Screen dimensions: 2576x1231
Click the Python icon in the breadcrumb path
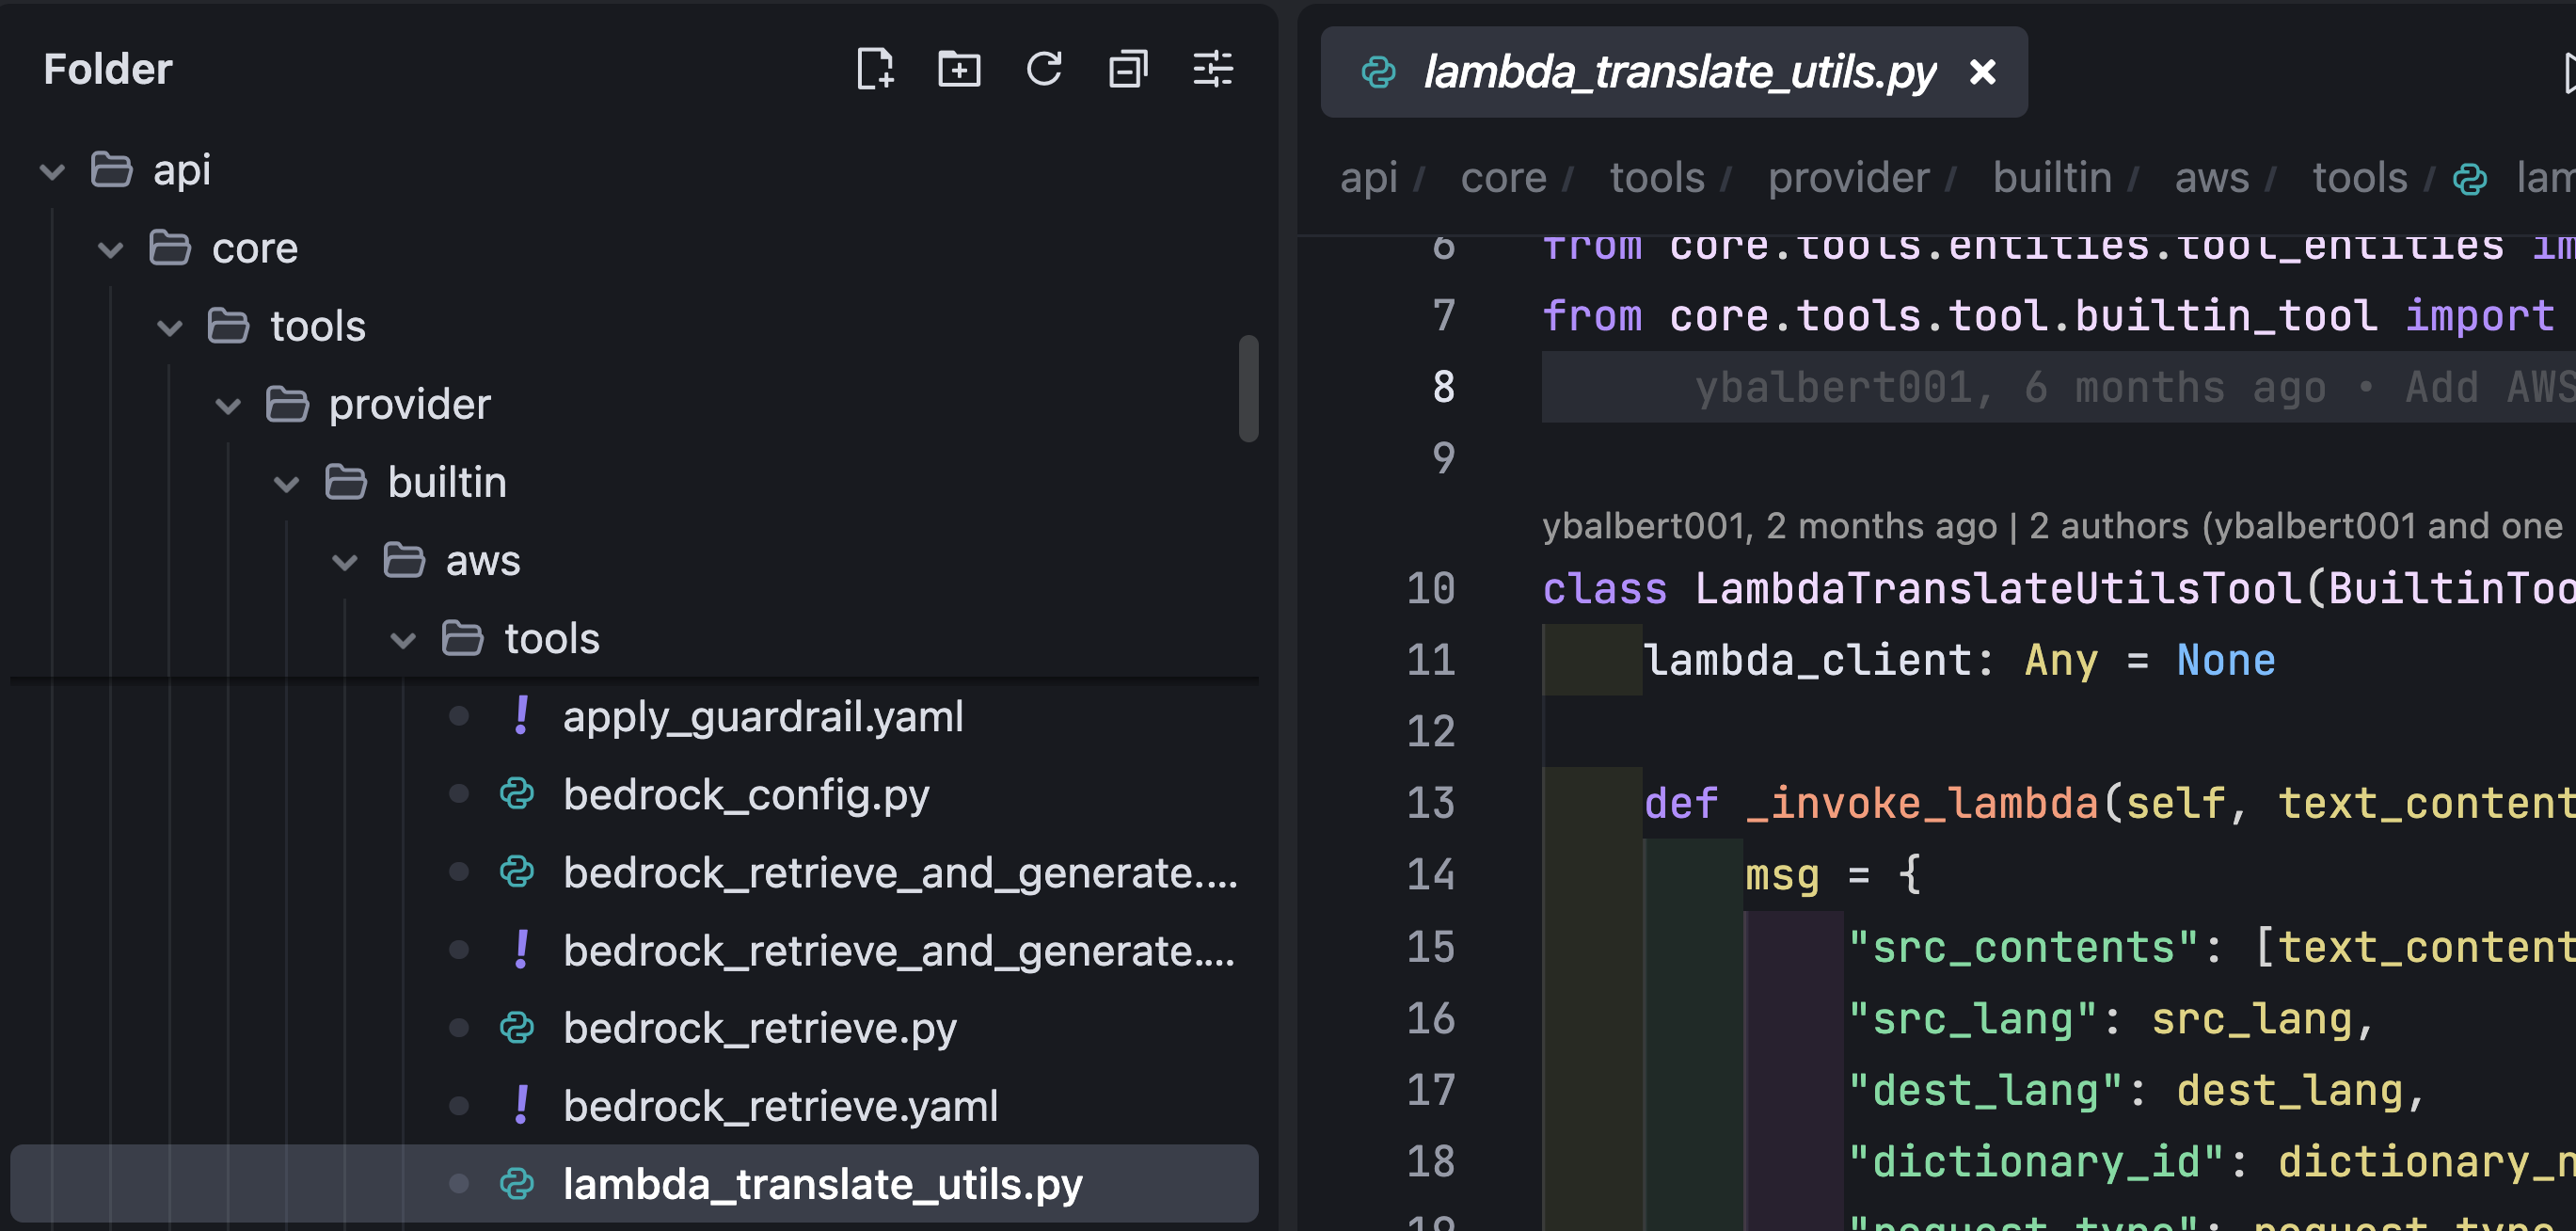[2469, 179]
